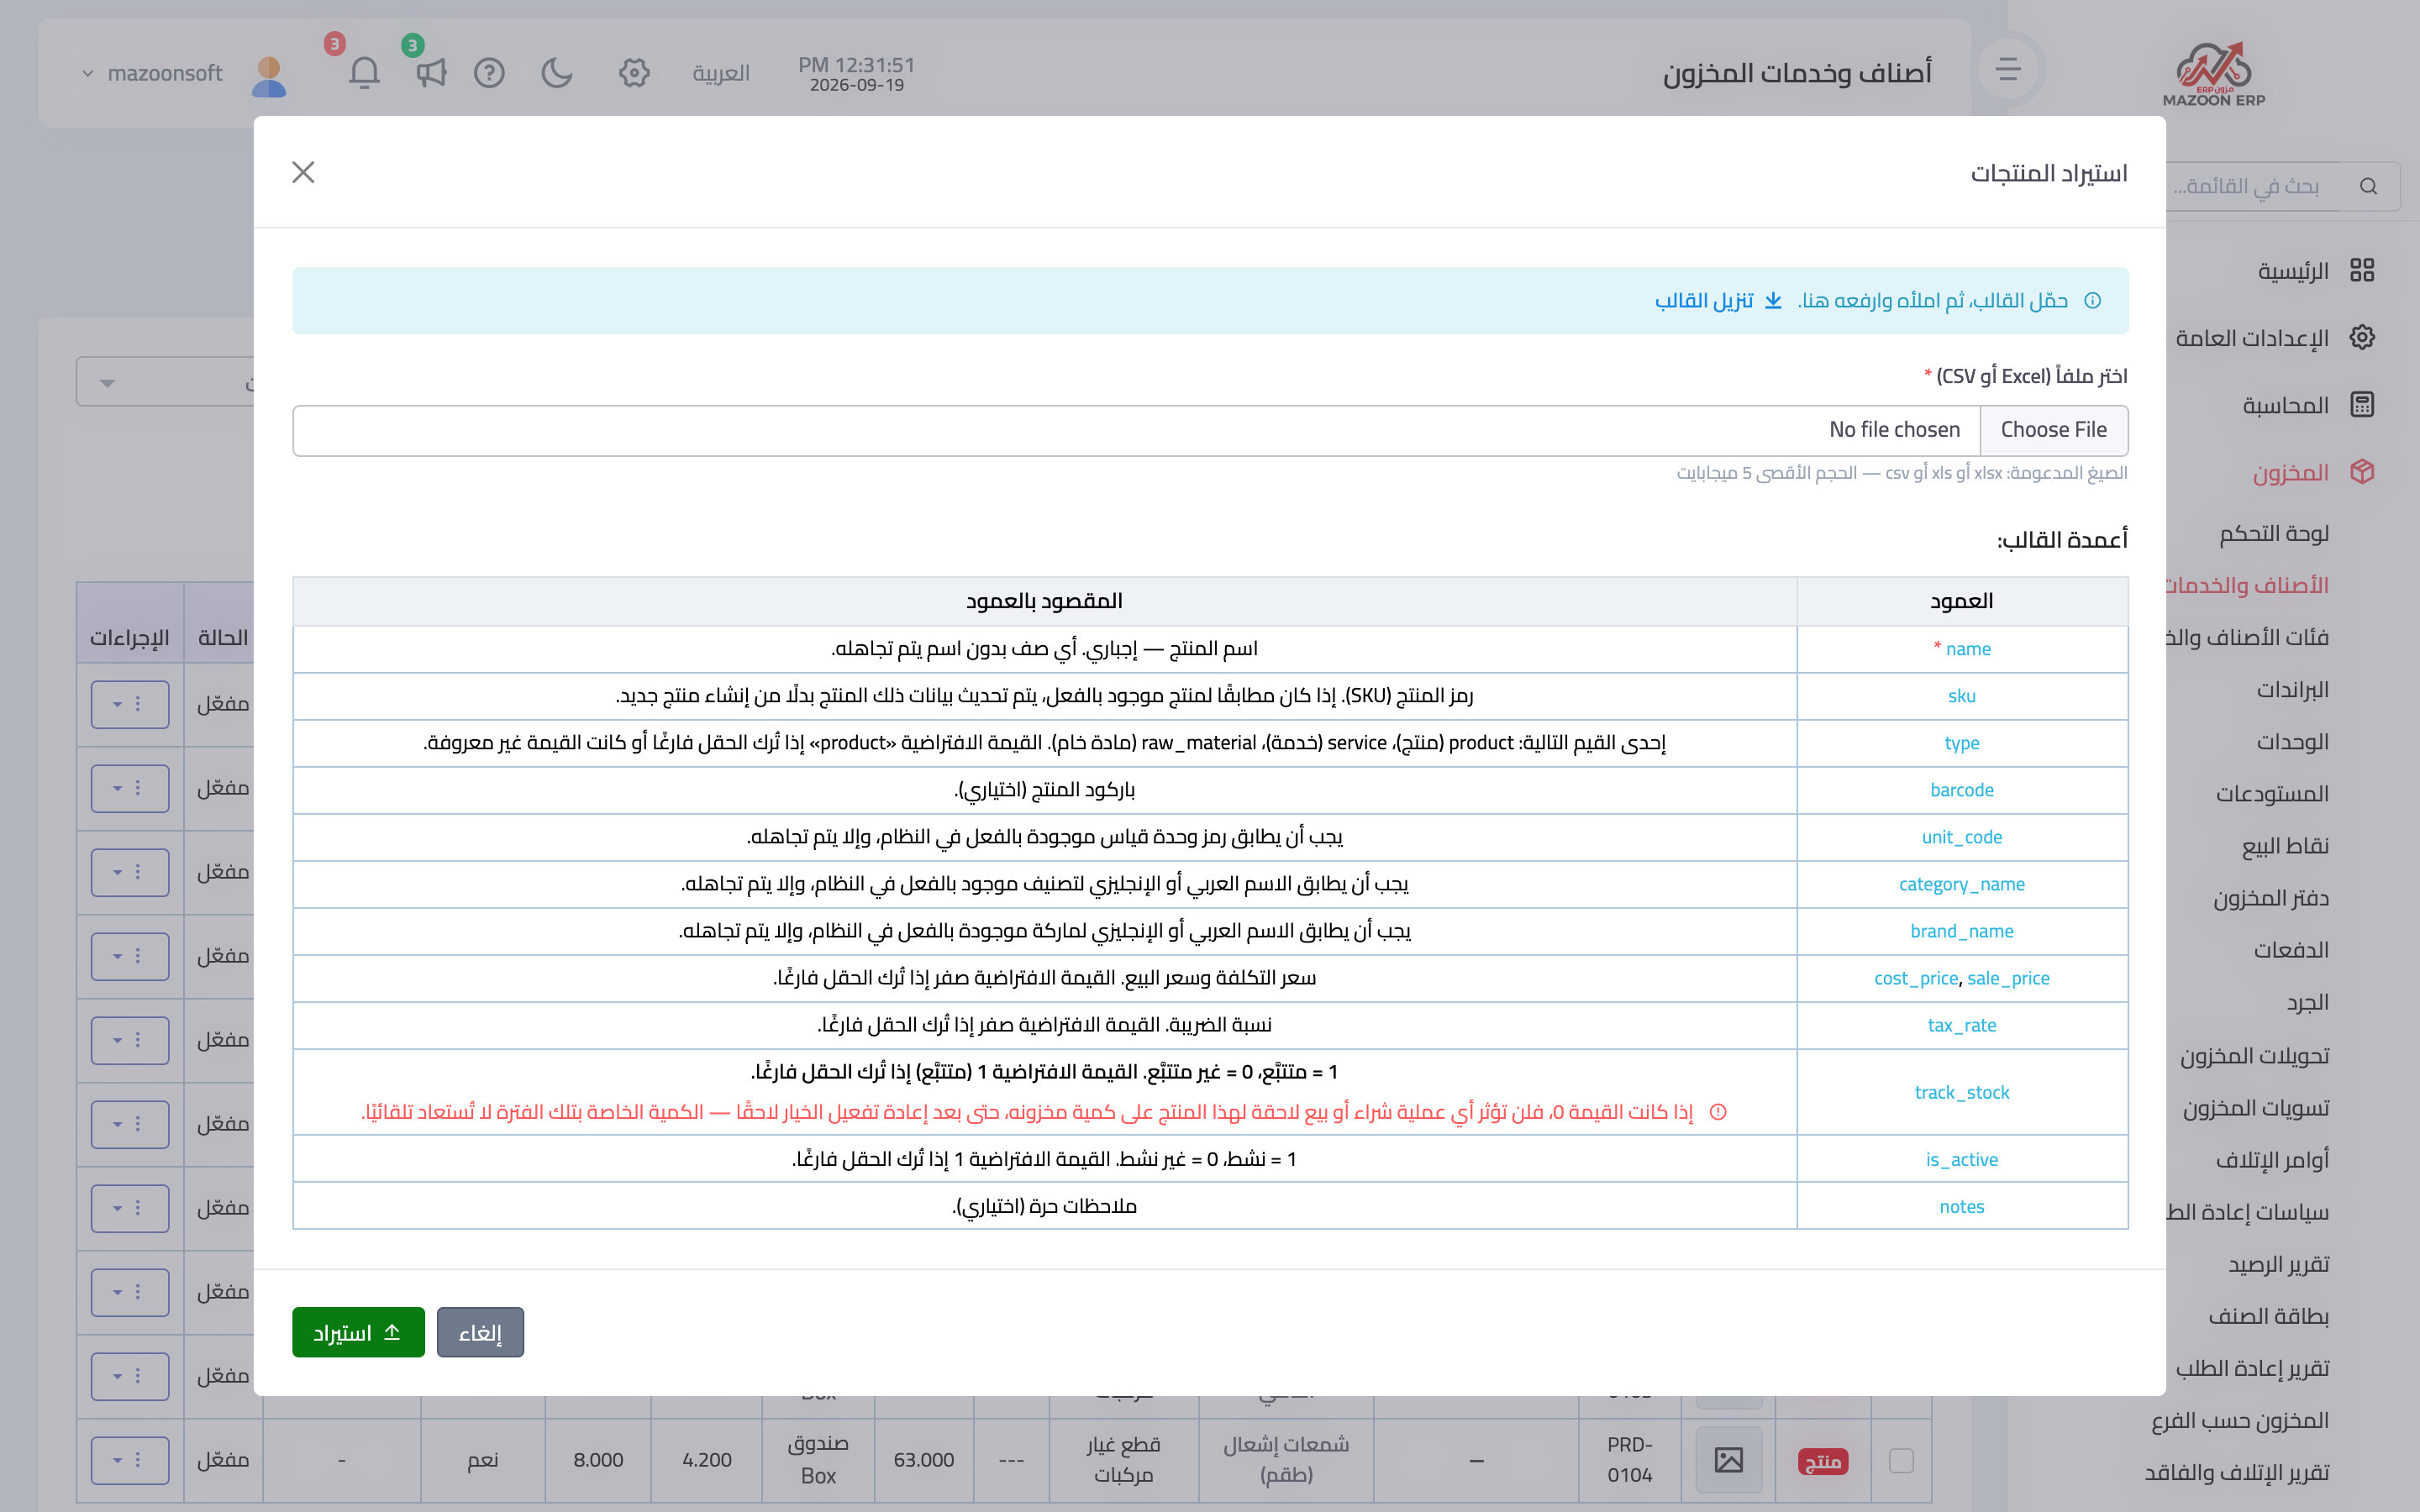
Task: Open the first row actions dropdown
Action: (x=130, y=704)
